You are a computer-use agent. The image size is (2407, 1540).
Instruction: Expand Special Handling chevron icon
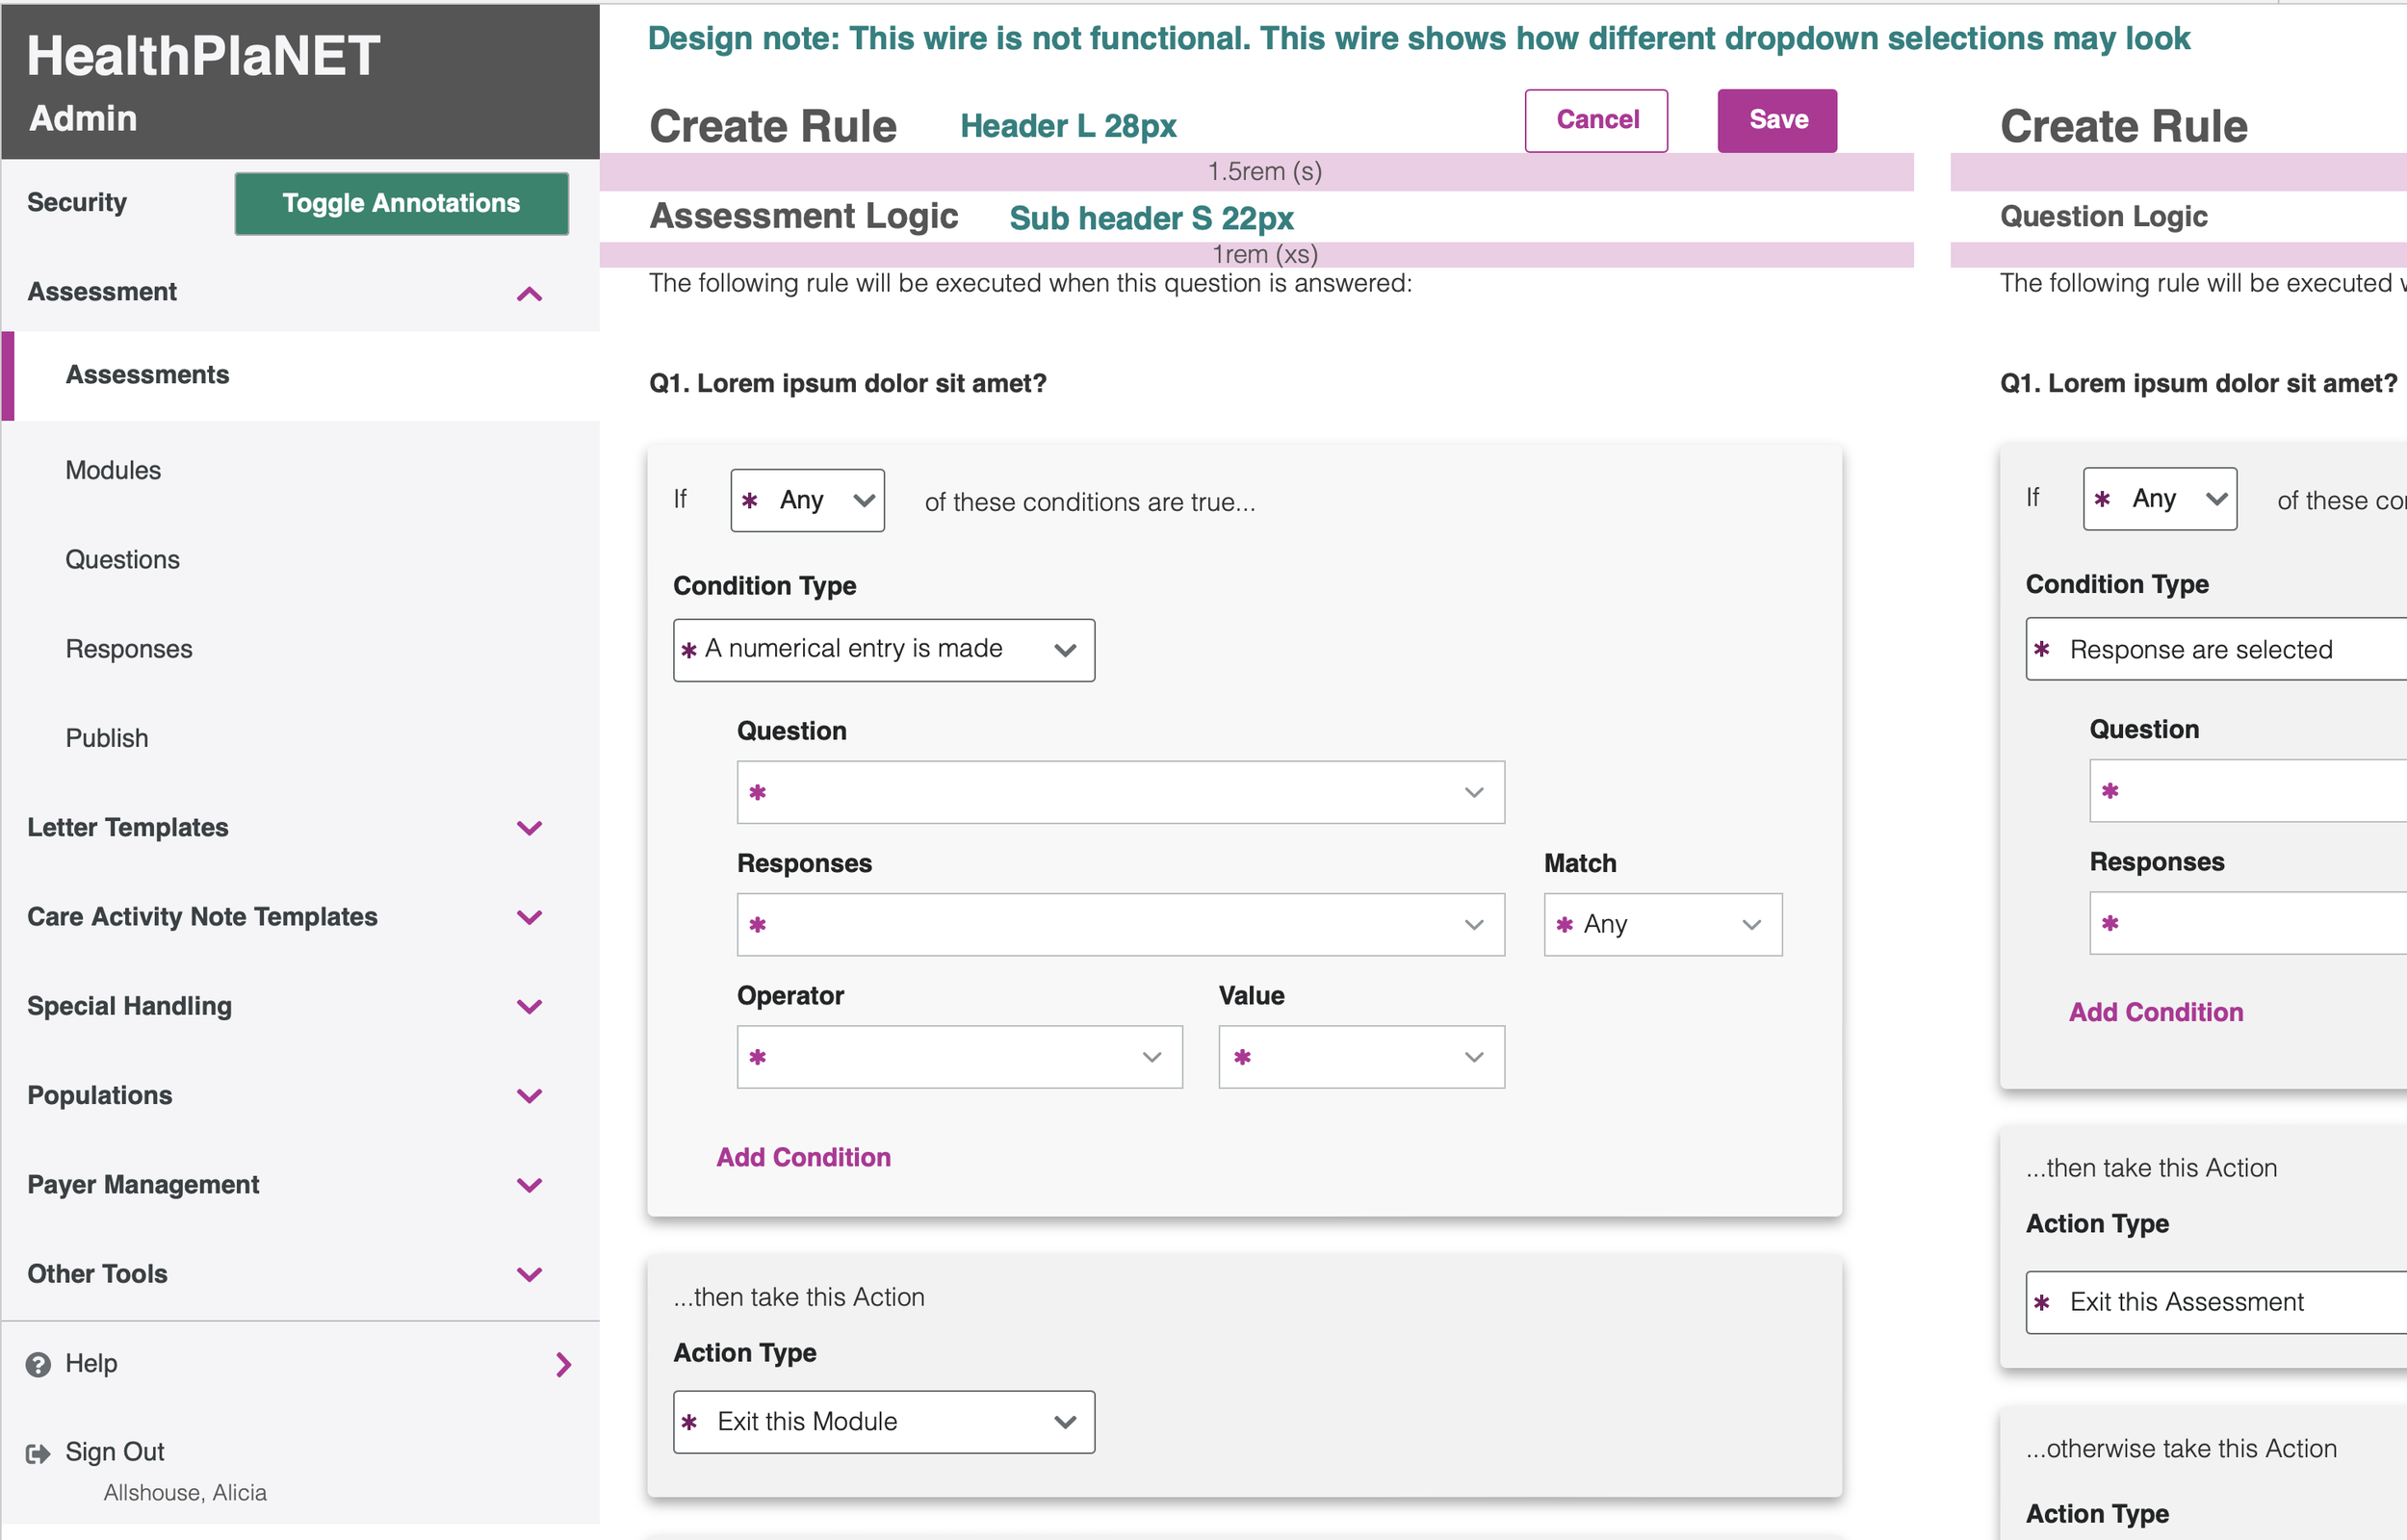(x=529, y=1007)
